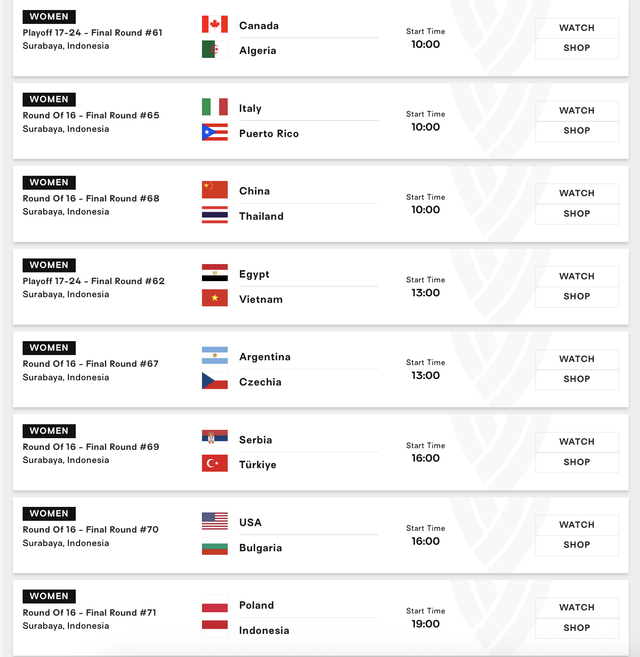Select the Playoff 17-24 Final Round #62 card
Viewport: 640px width, 657px height.
[x=321, y=287]
